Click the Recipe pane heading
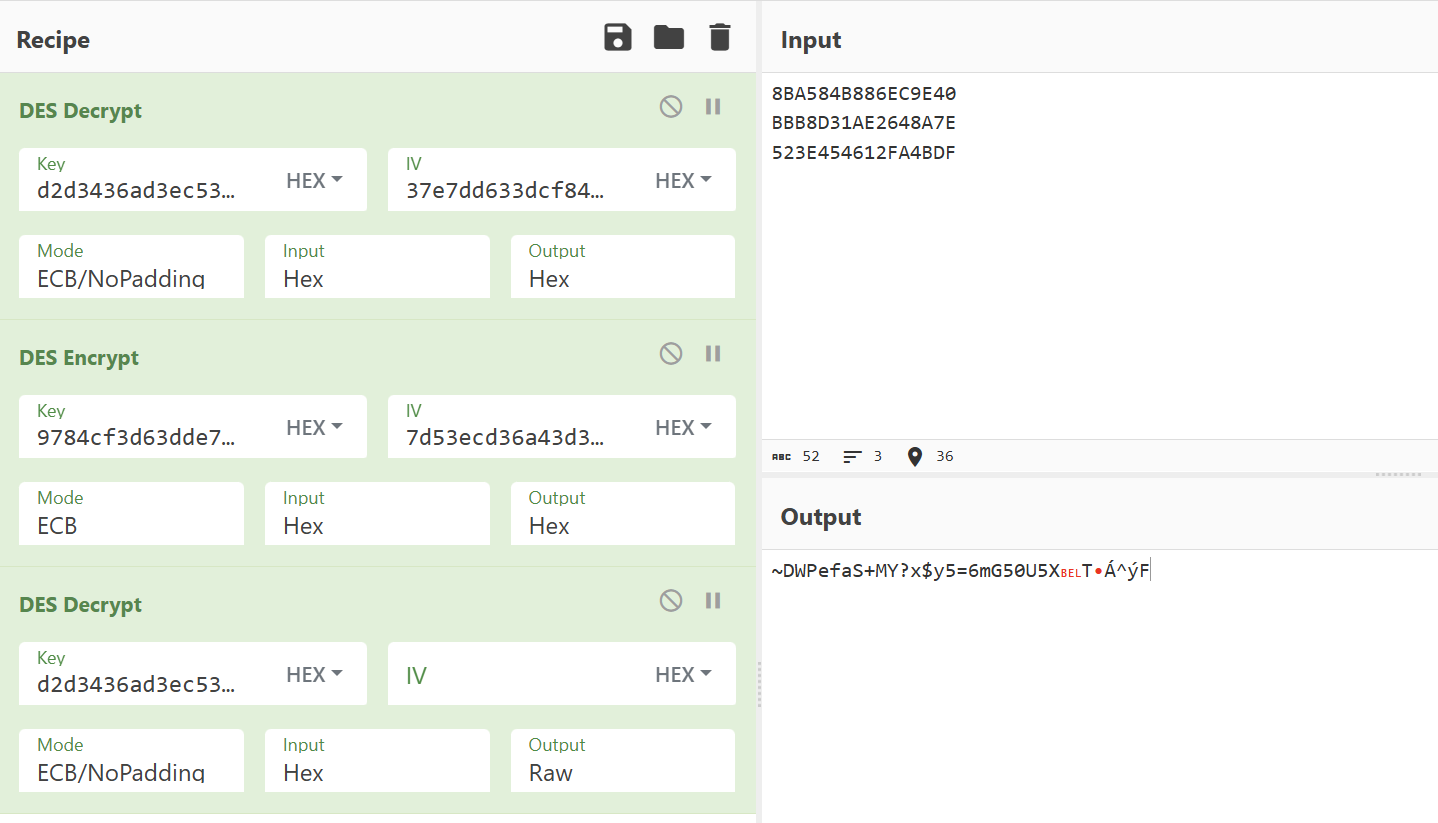 coord(53,40)
